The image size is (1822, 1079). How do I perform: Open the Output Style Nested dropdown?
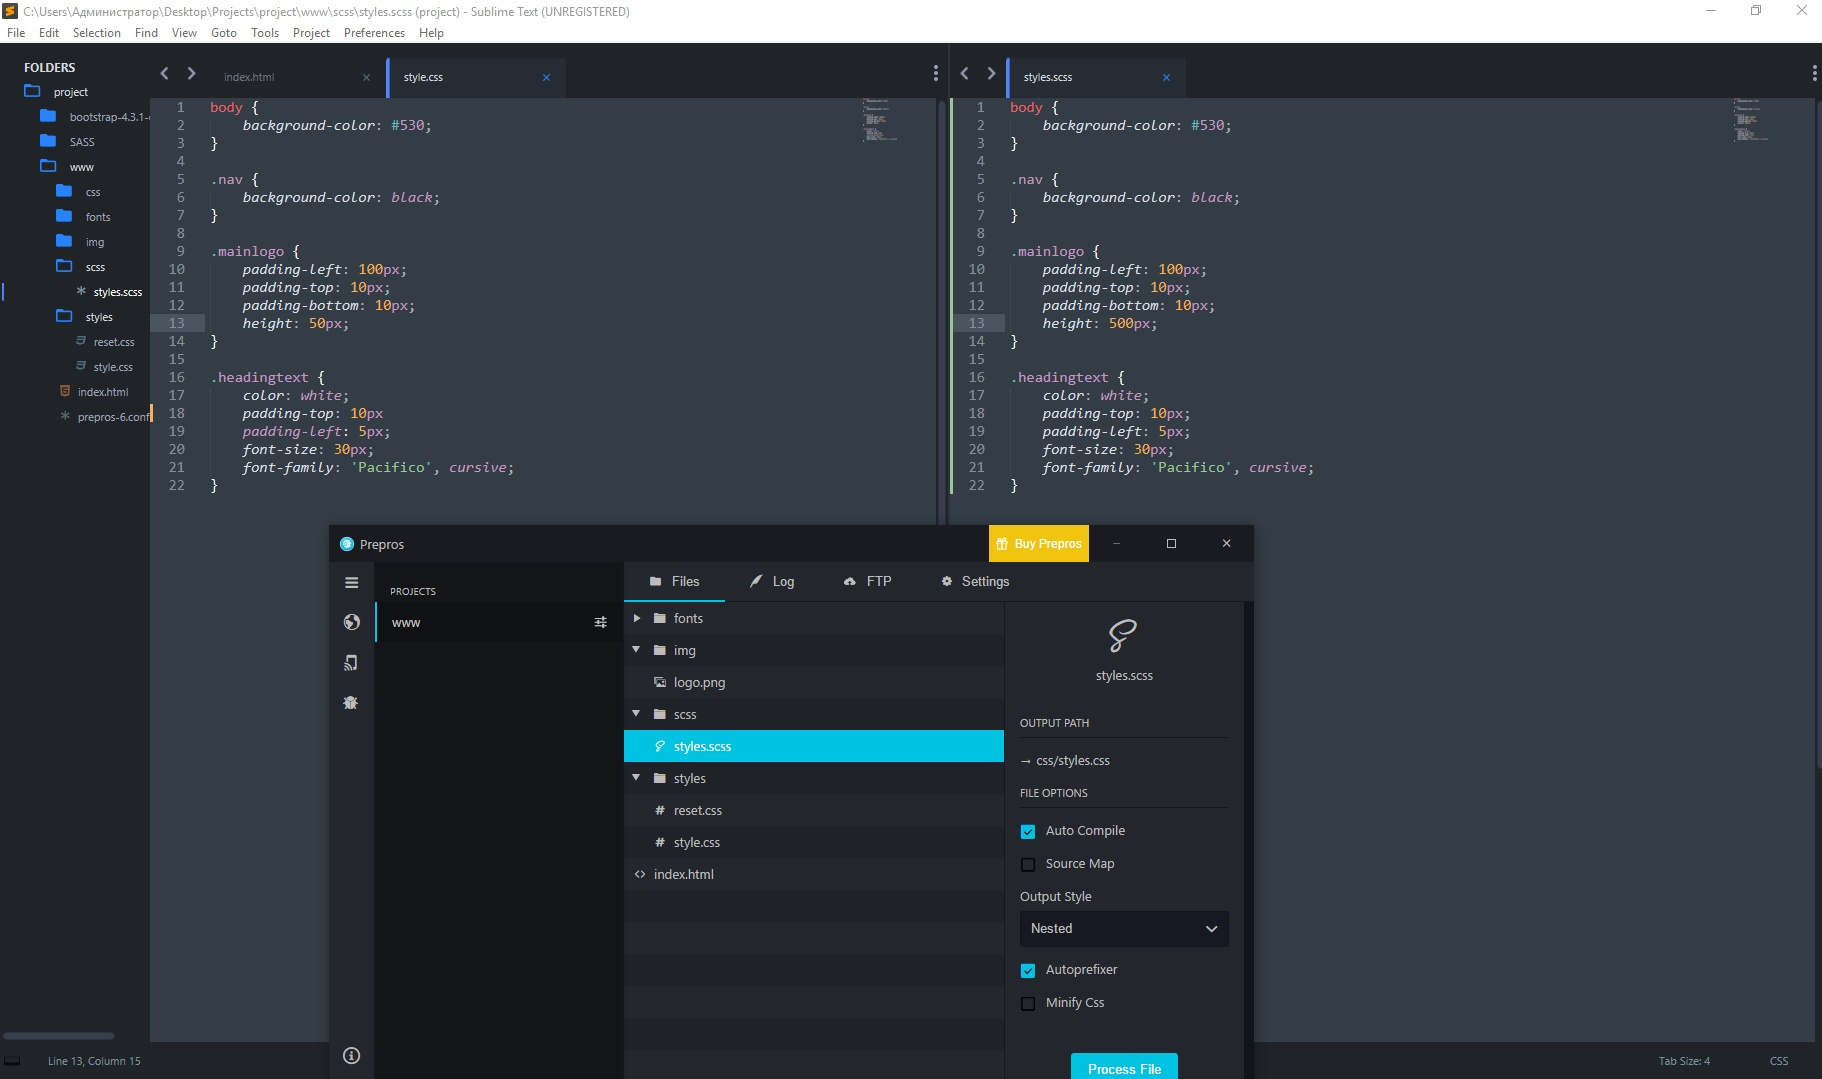[x=1124, y=928]
